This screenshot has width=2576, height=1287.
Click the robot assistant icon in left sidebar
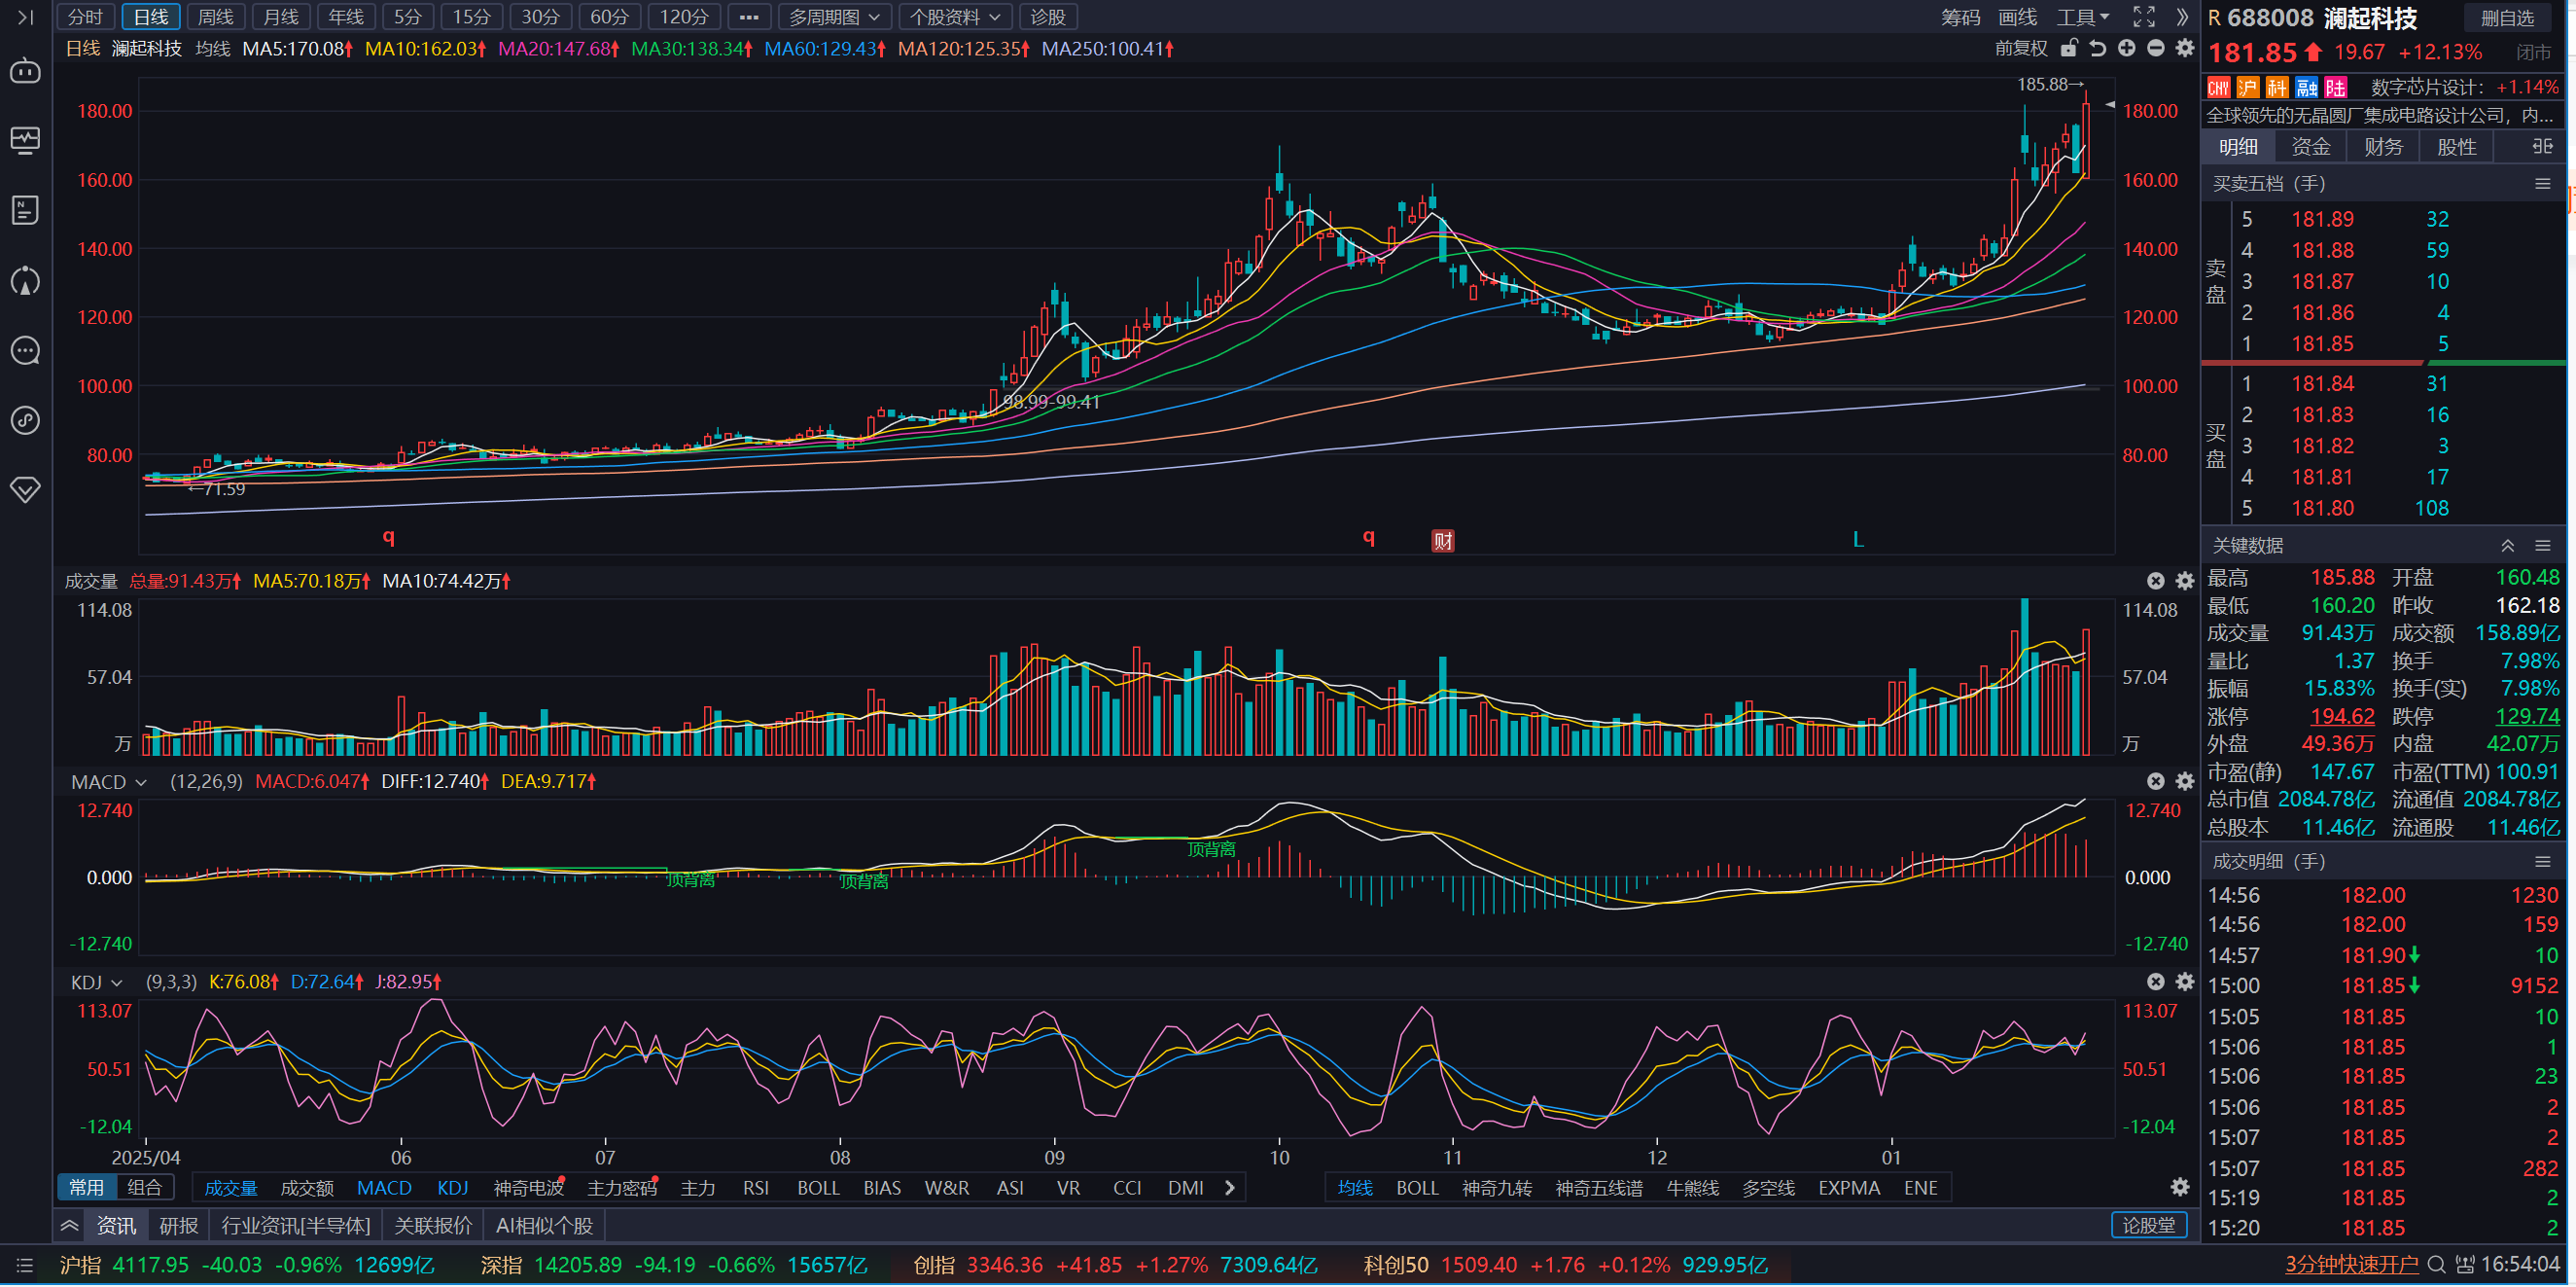pyautogui.click(x=25, y=71)
